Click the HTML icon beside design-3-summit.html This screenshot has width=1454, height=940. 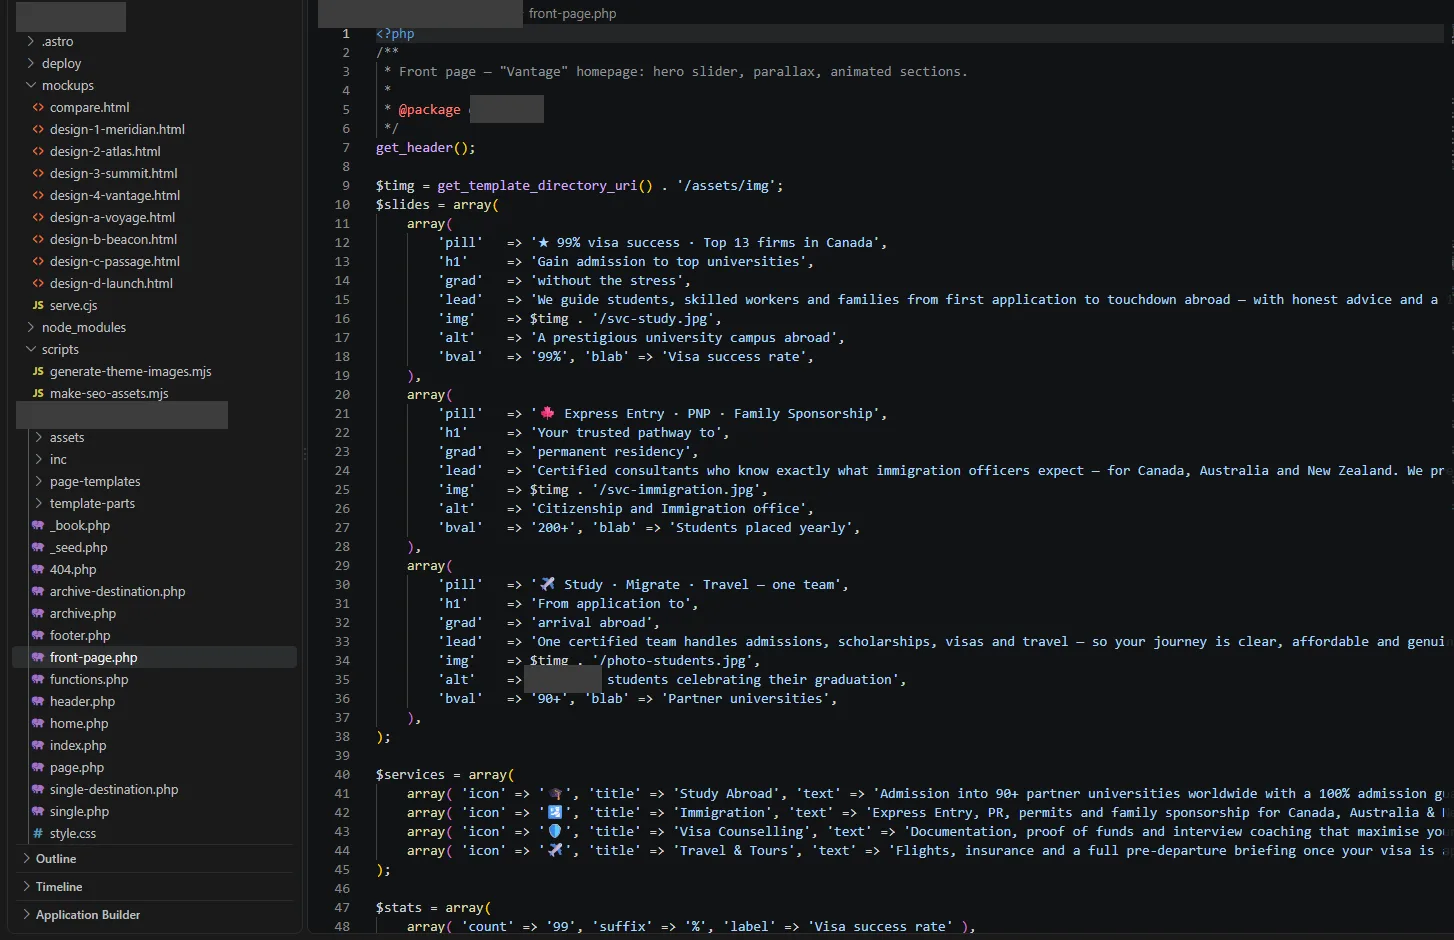coord(38,173)
